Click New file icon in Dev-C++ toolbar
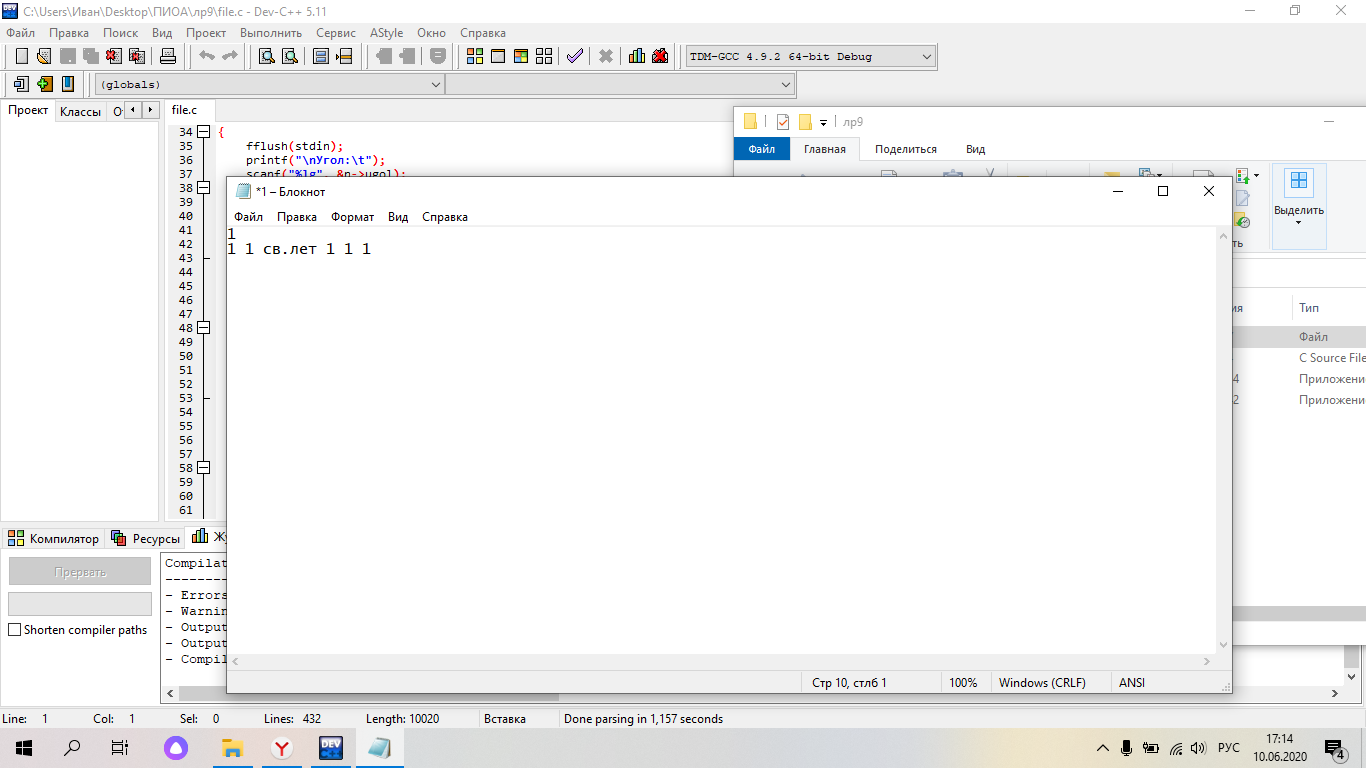Screen dimensions: 1366x768 [x=21, y=56]
